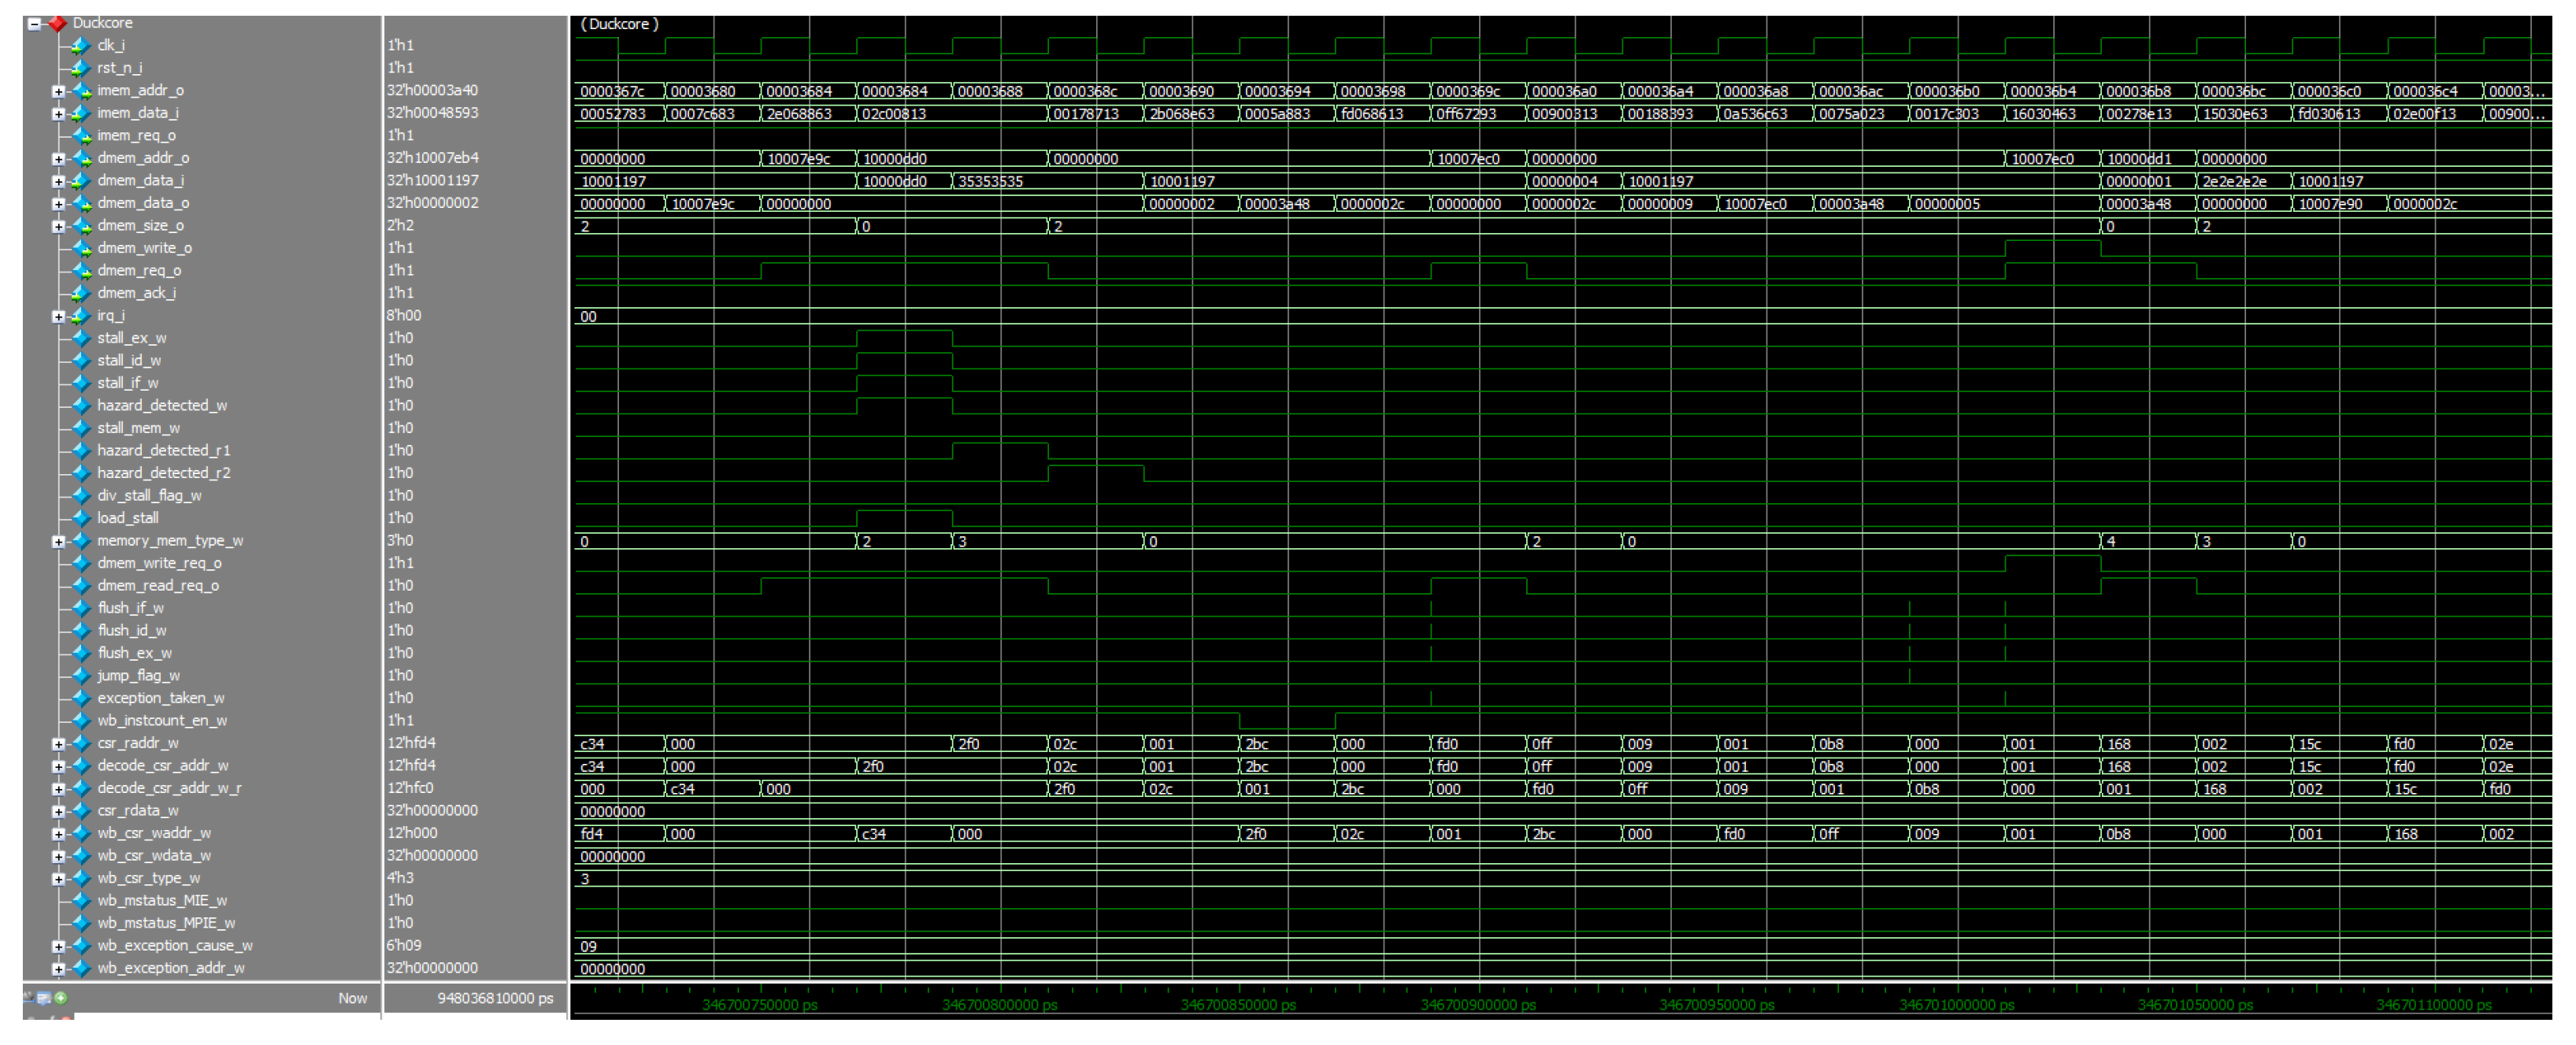Screen dimensions: 2576x1045
Task: Click the red Duckcore group diamond icon
Action: coord(58,23)
